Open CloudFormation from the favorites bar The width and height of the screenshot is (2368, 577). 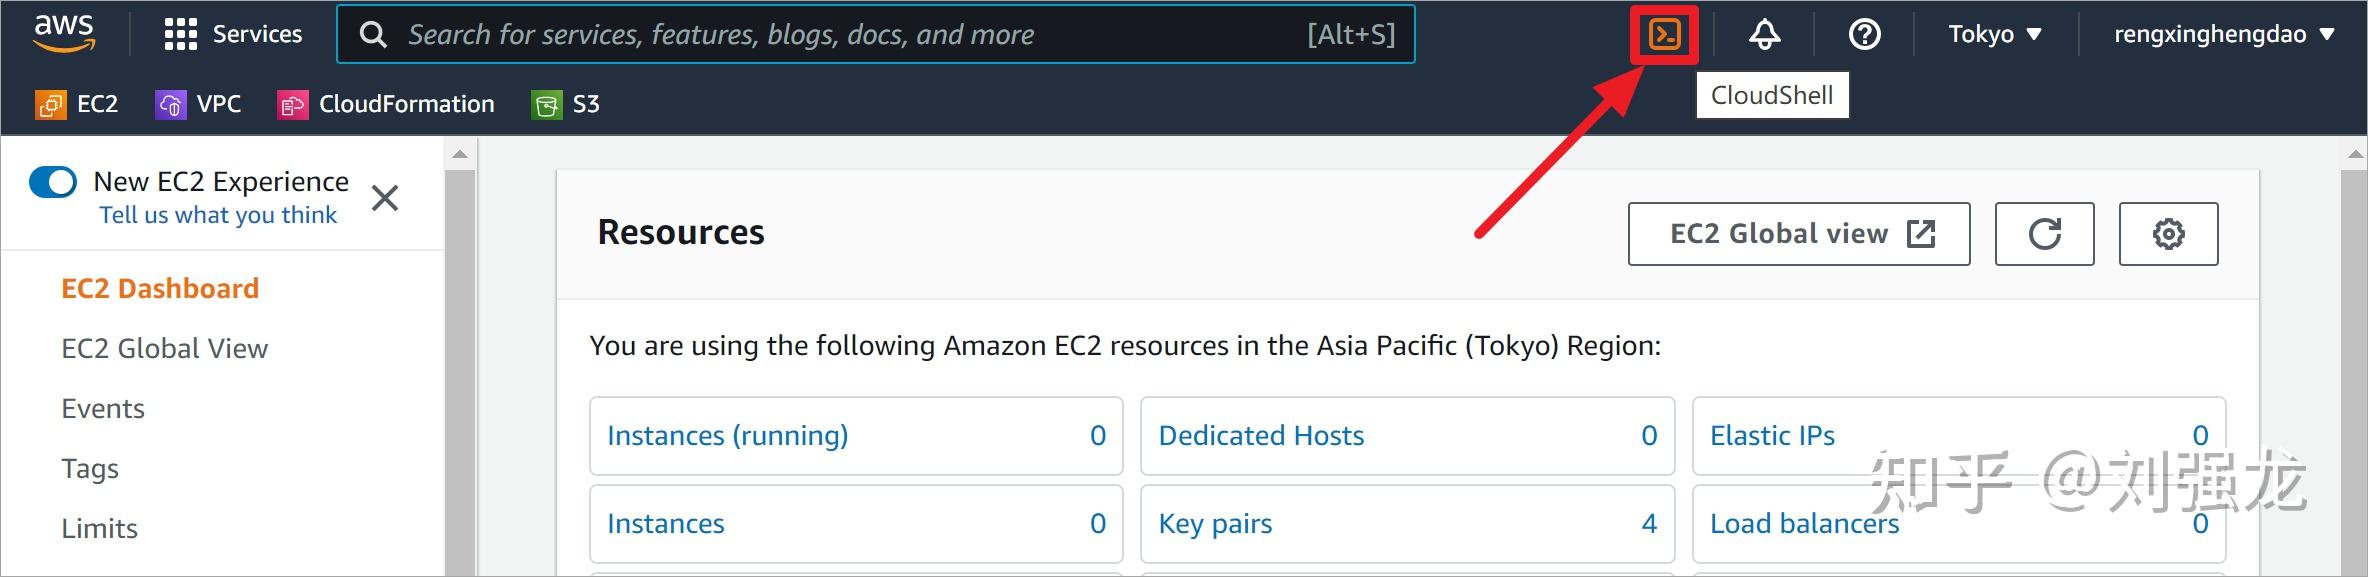coord(386,104)
